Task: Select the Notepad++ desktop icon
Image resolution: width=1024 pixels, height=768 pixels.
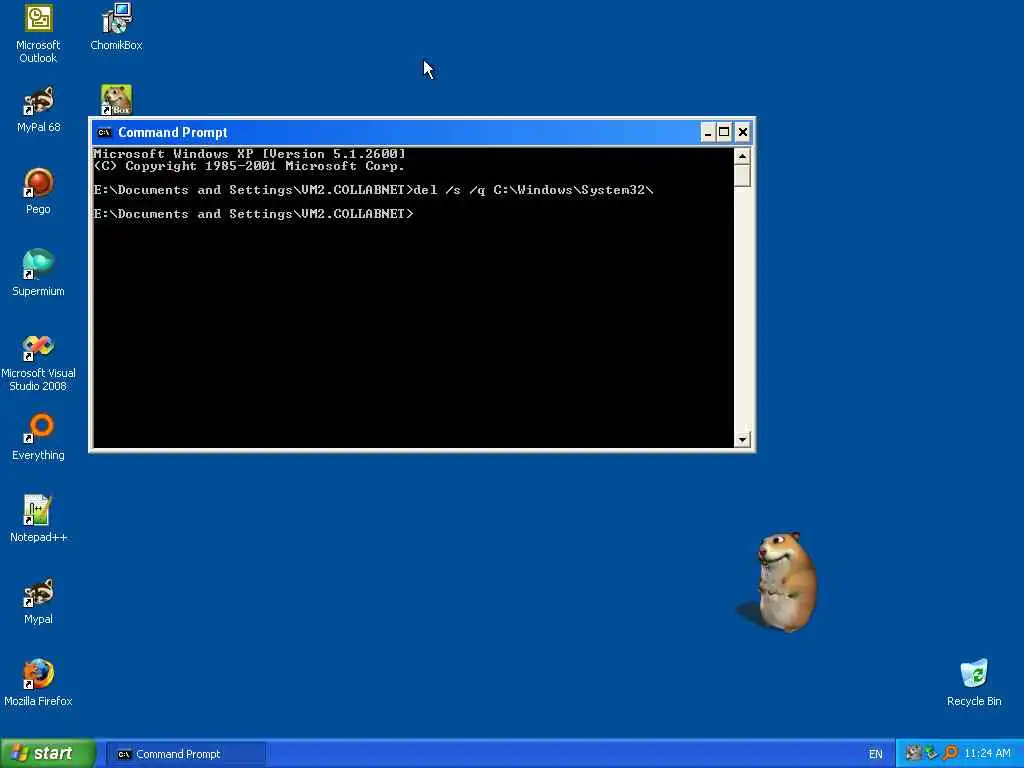Action: [38, 519]
